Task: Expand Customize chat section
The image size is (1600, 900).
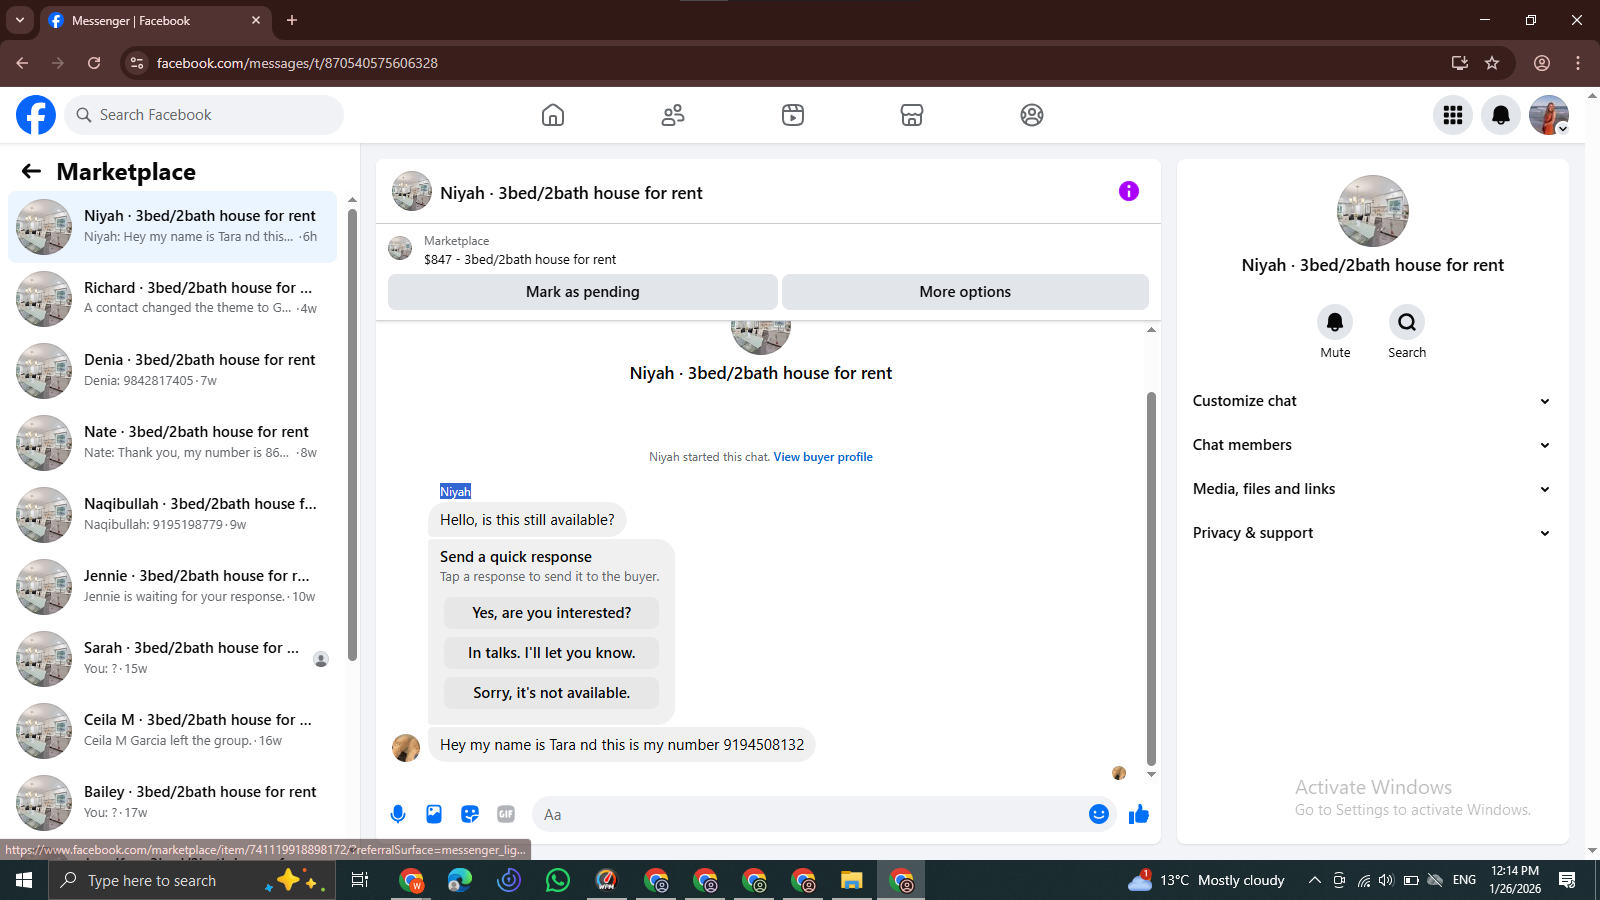Action: coord(1371,401)
